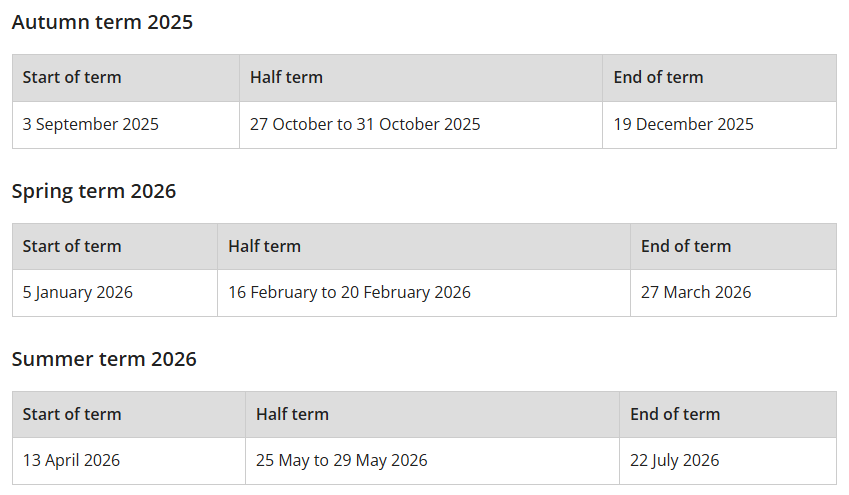Select the 27 March 2026 date

[x=696, y=293]
